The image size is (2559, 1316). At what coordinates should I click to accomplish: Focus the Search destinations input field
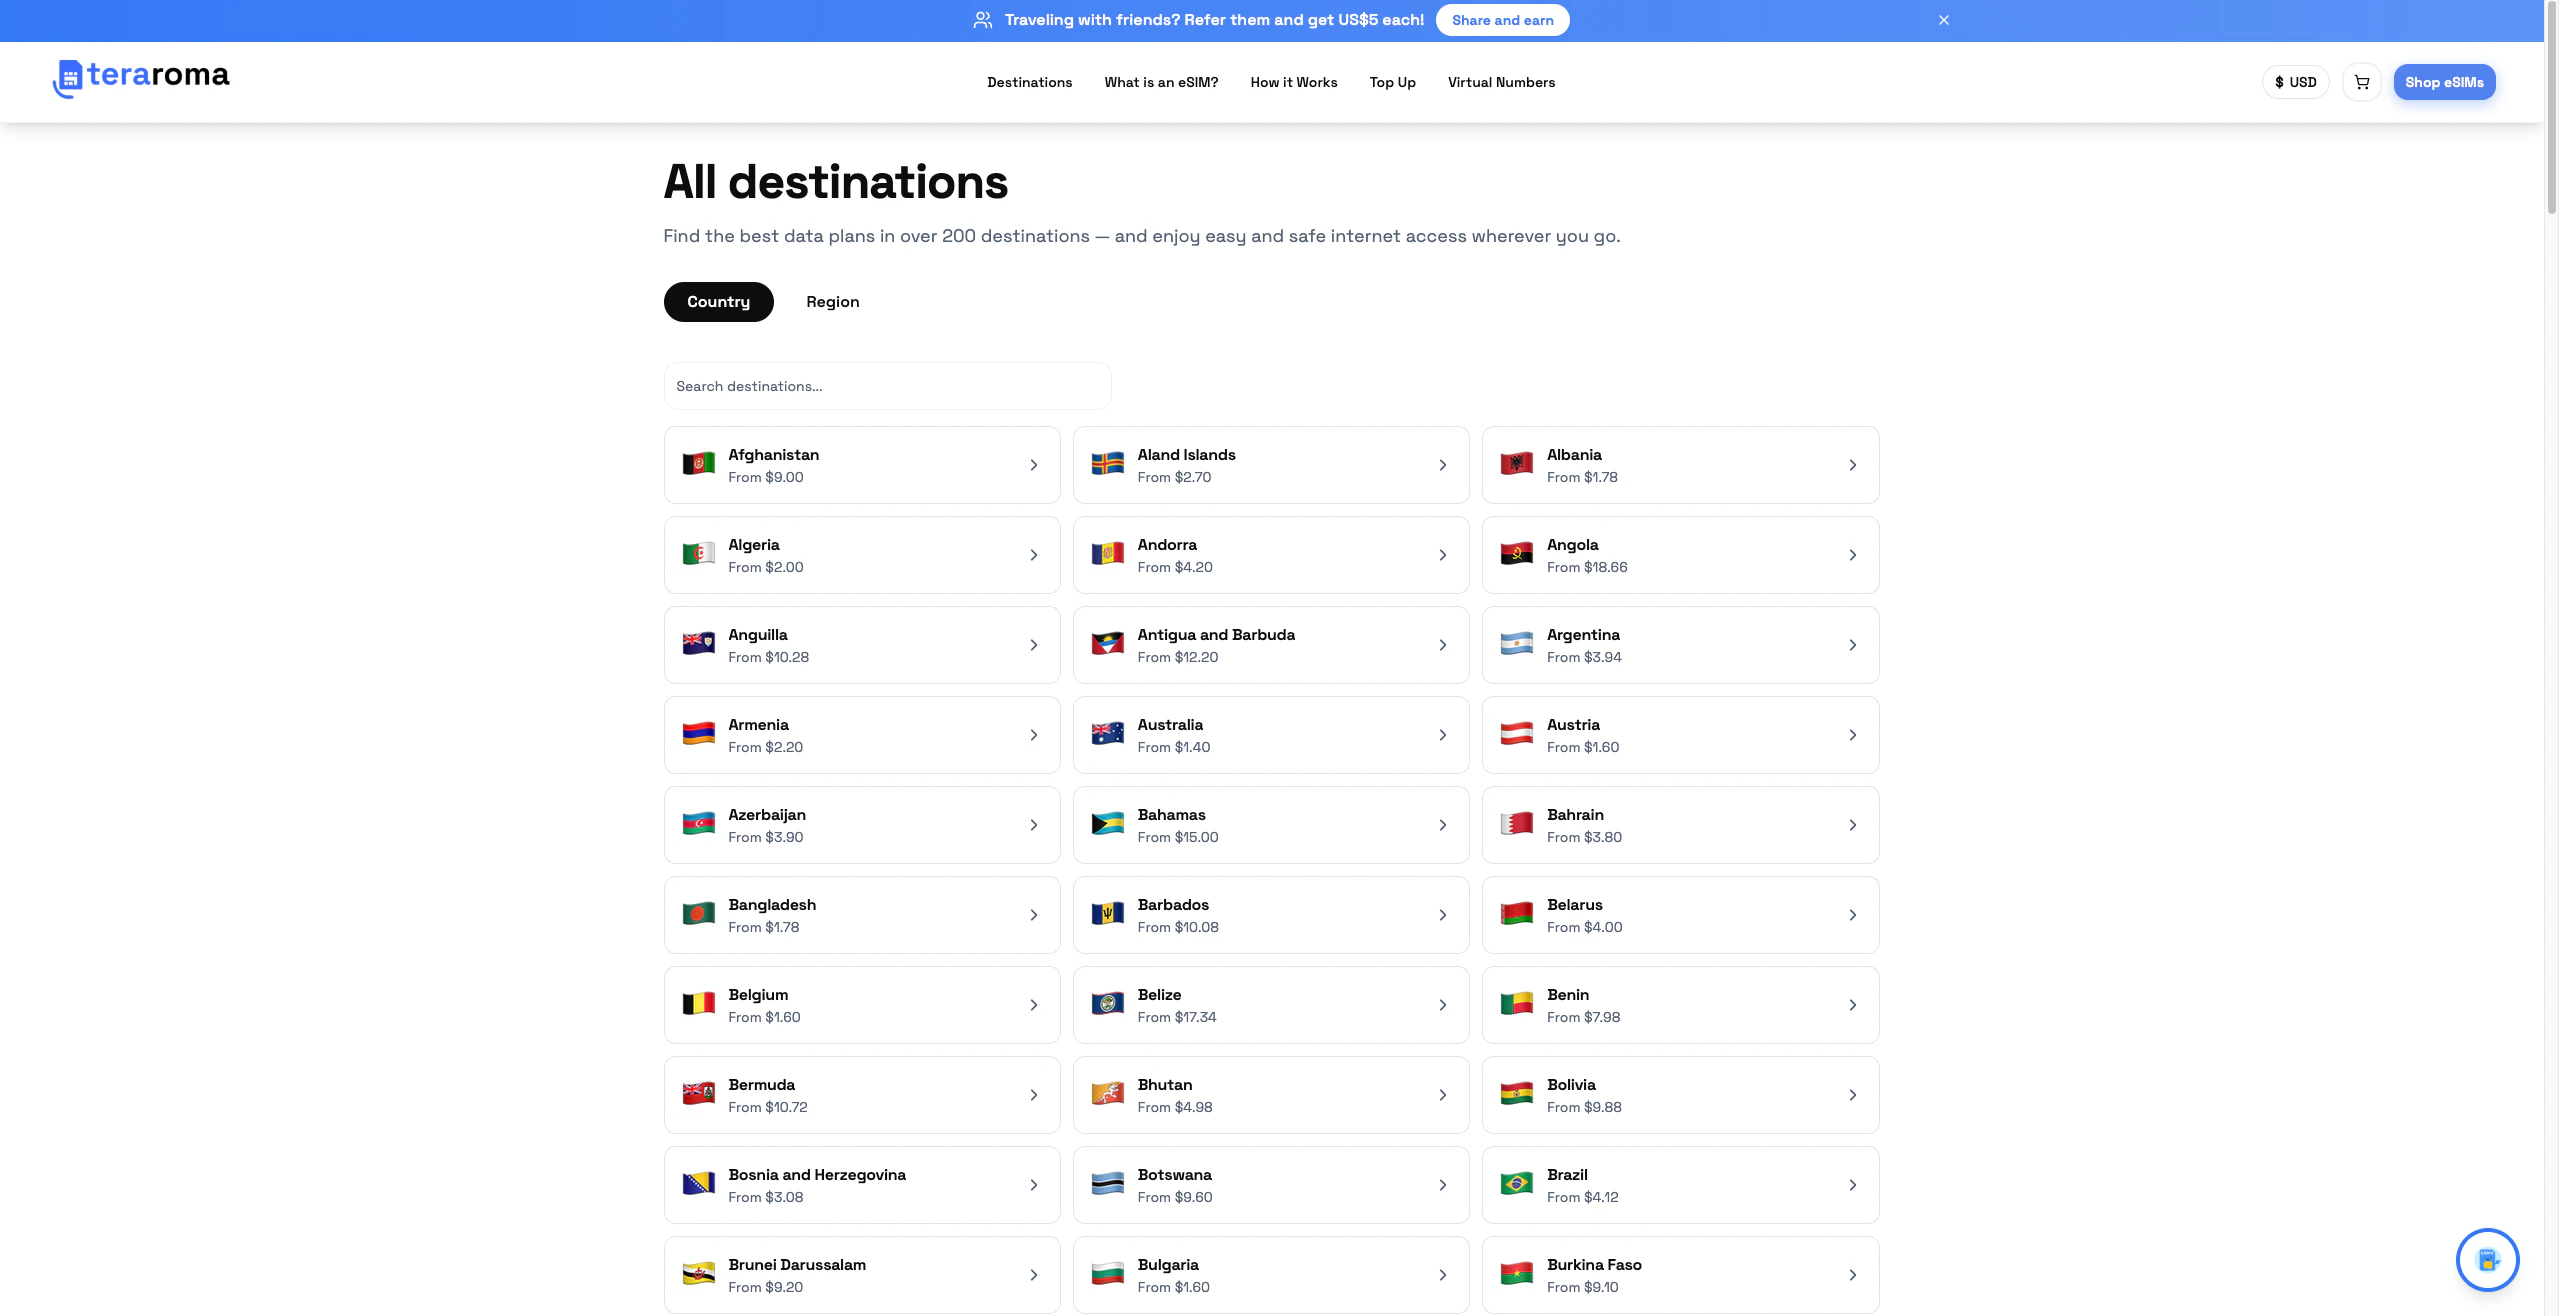[x=887, y=386]
